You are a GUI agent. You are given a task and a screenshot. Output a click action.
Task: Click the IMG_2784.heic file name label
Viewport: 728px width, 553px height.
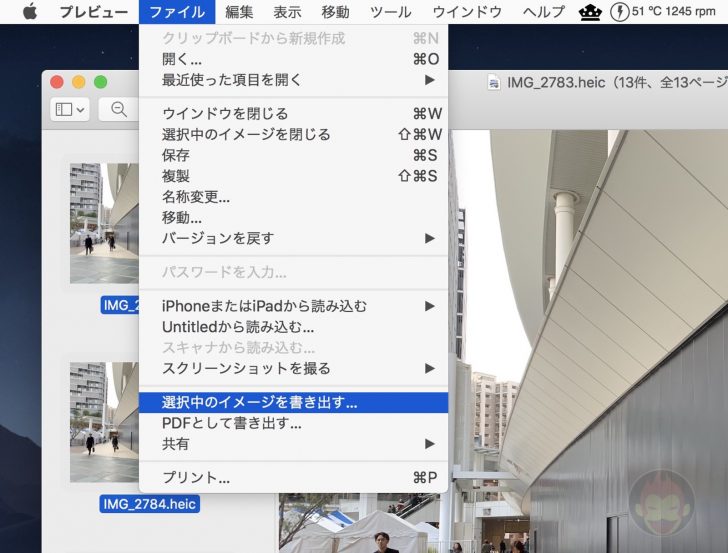150,504
